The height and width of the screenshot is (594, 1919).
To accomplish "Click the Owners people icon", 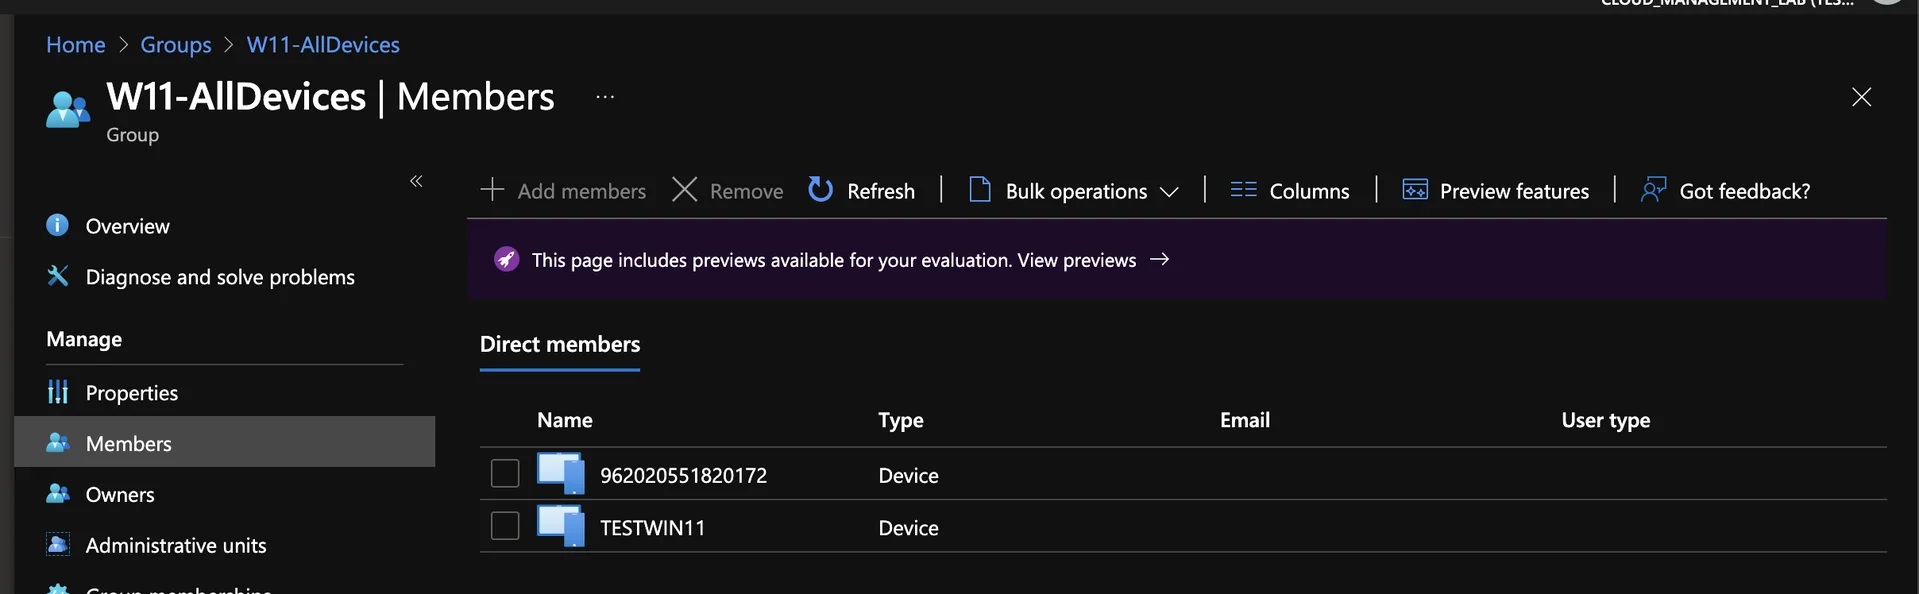I will point(58,493).
